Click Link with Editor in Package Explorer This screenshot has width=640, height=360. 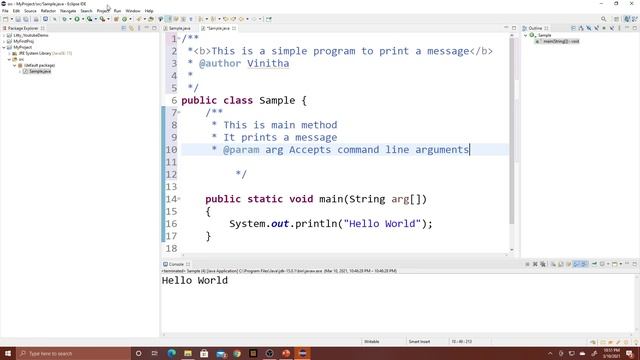[131, 28]
